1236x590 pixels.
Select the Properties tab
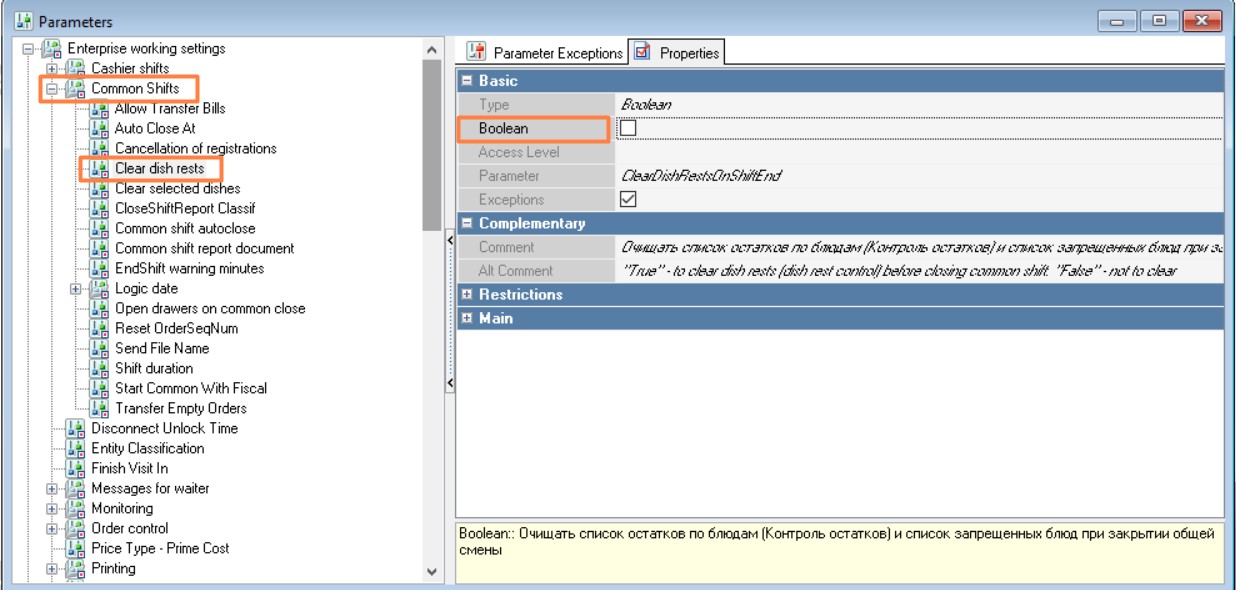pos(678,53)
